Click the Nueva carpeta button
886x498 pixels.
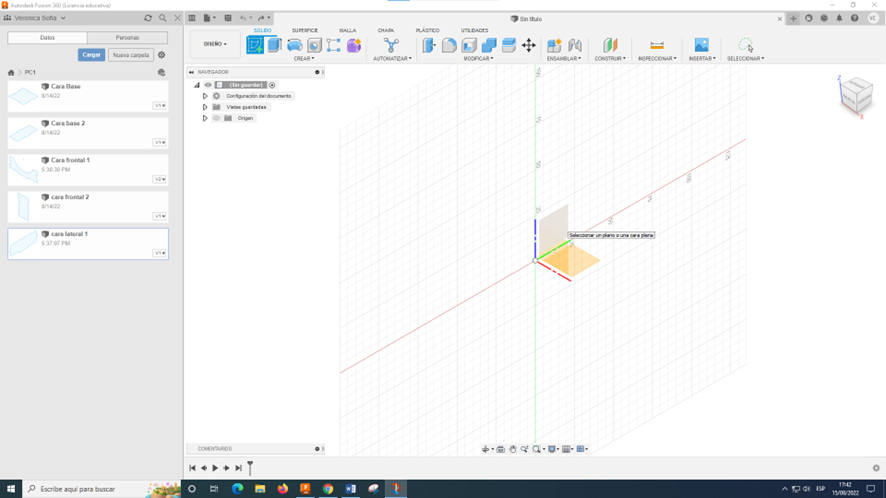pyautogui.click(x=131, y=55)
